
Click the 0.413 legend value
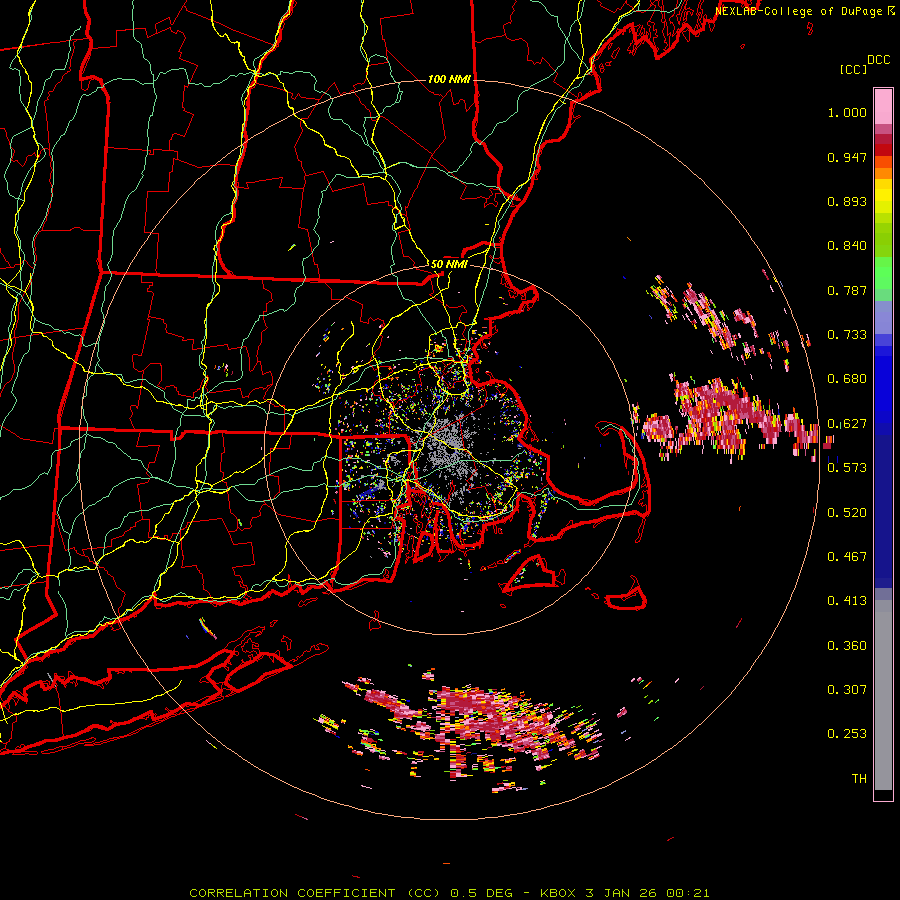pyautogui.click(x=847, y=601)
